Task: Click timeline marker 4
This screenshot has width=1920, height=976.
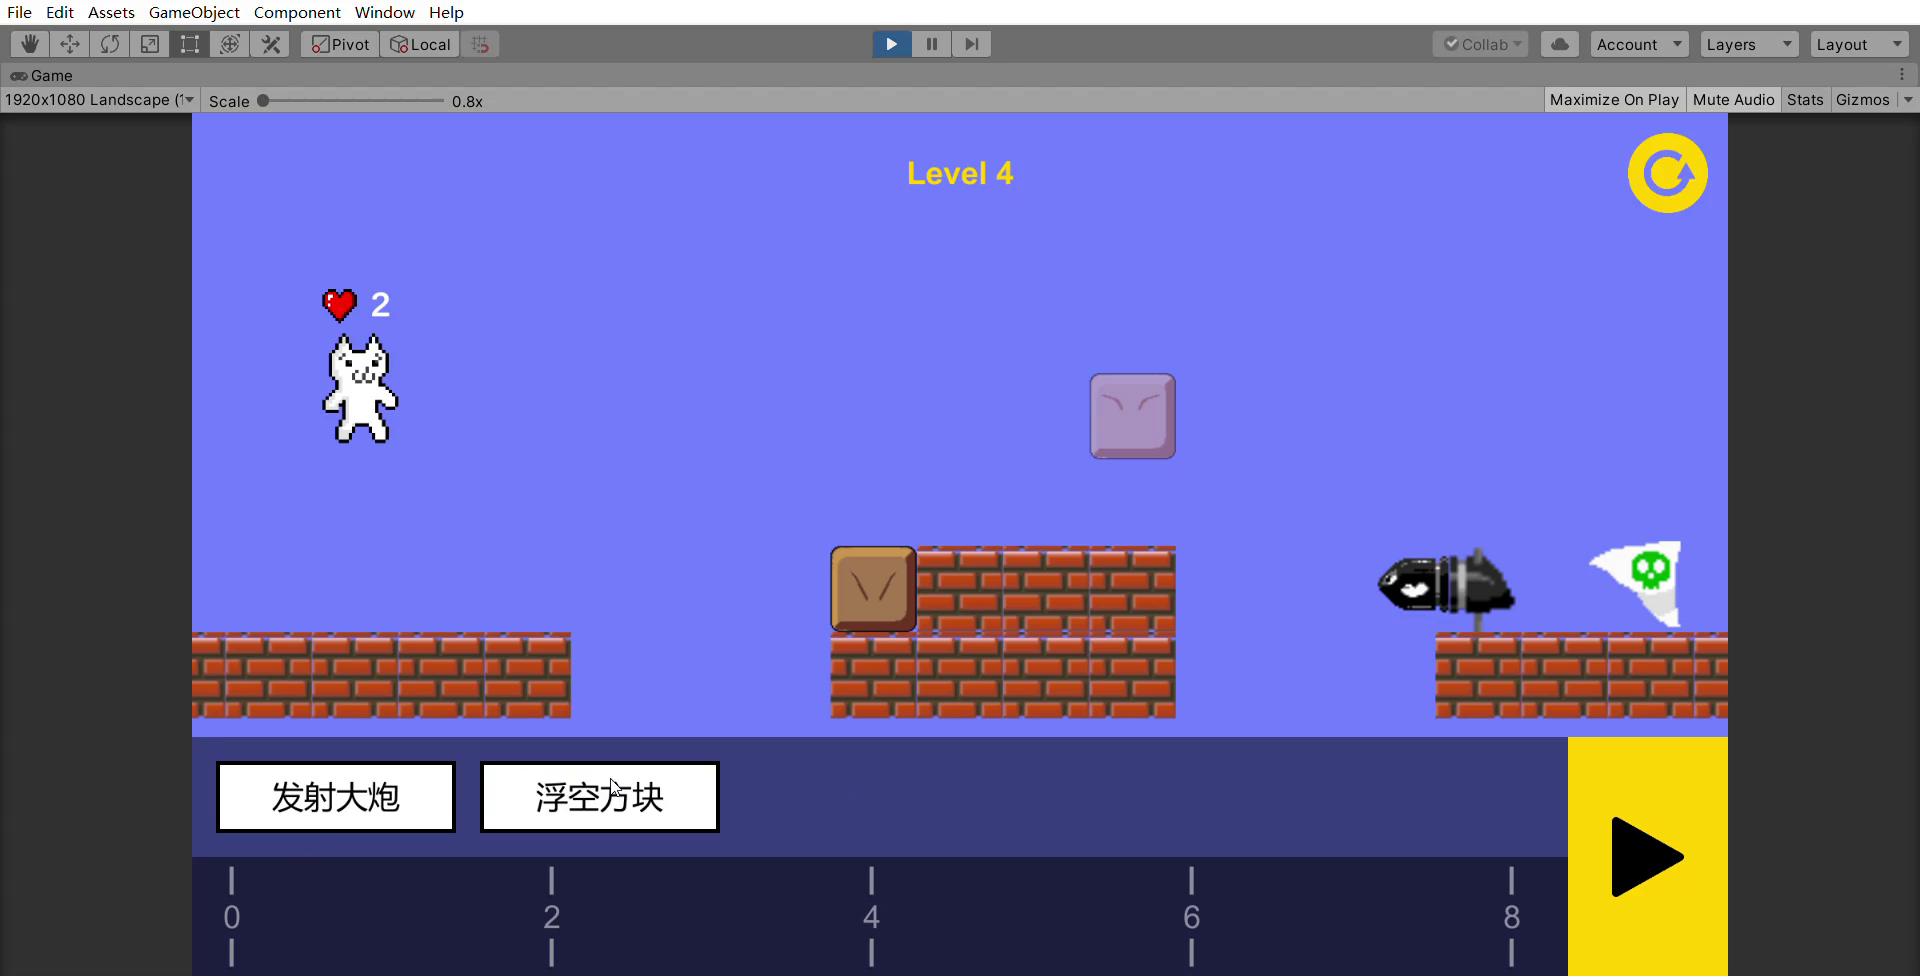Action: click(x=871, y=917)
